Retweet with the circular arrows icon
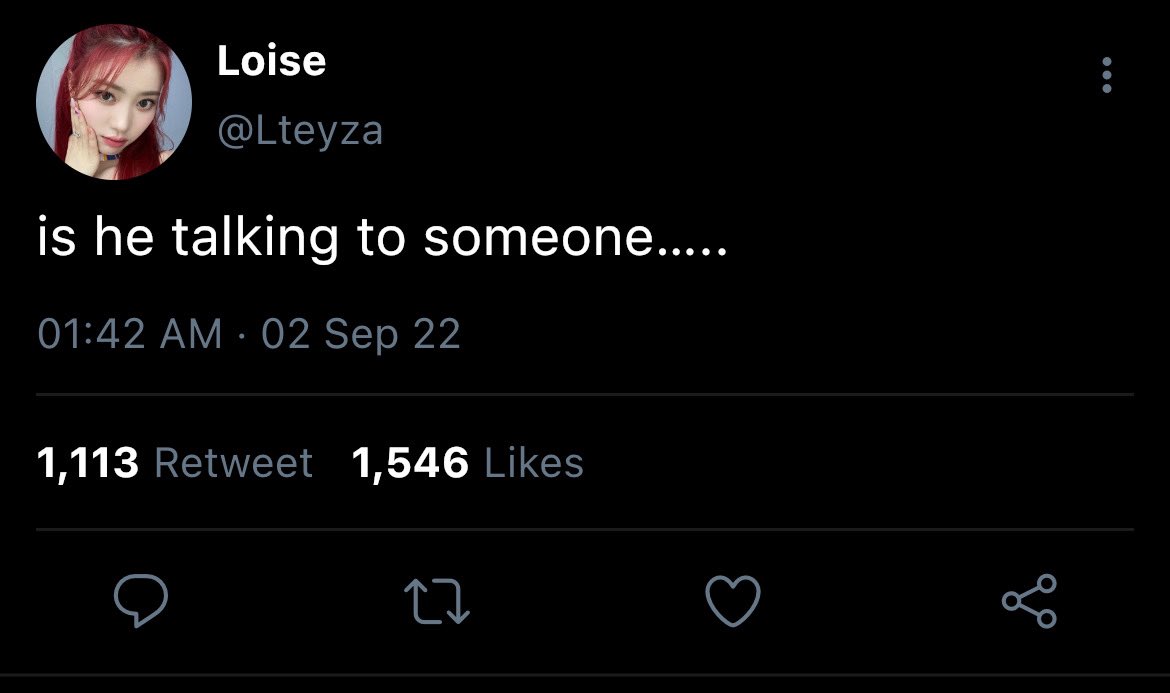The image size is (1170, 693). click(437, 602)
